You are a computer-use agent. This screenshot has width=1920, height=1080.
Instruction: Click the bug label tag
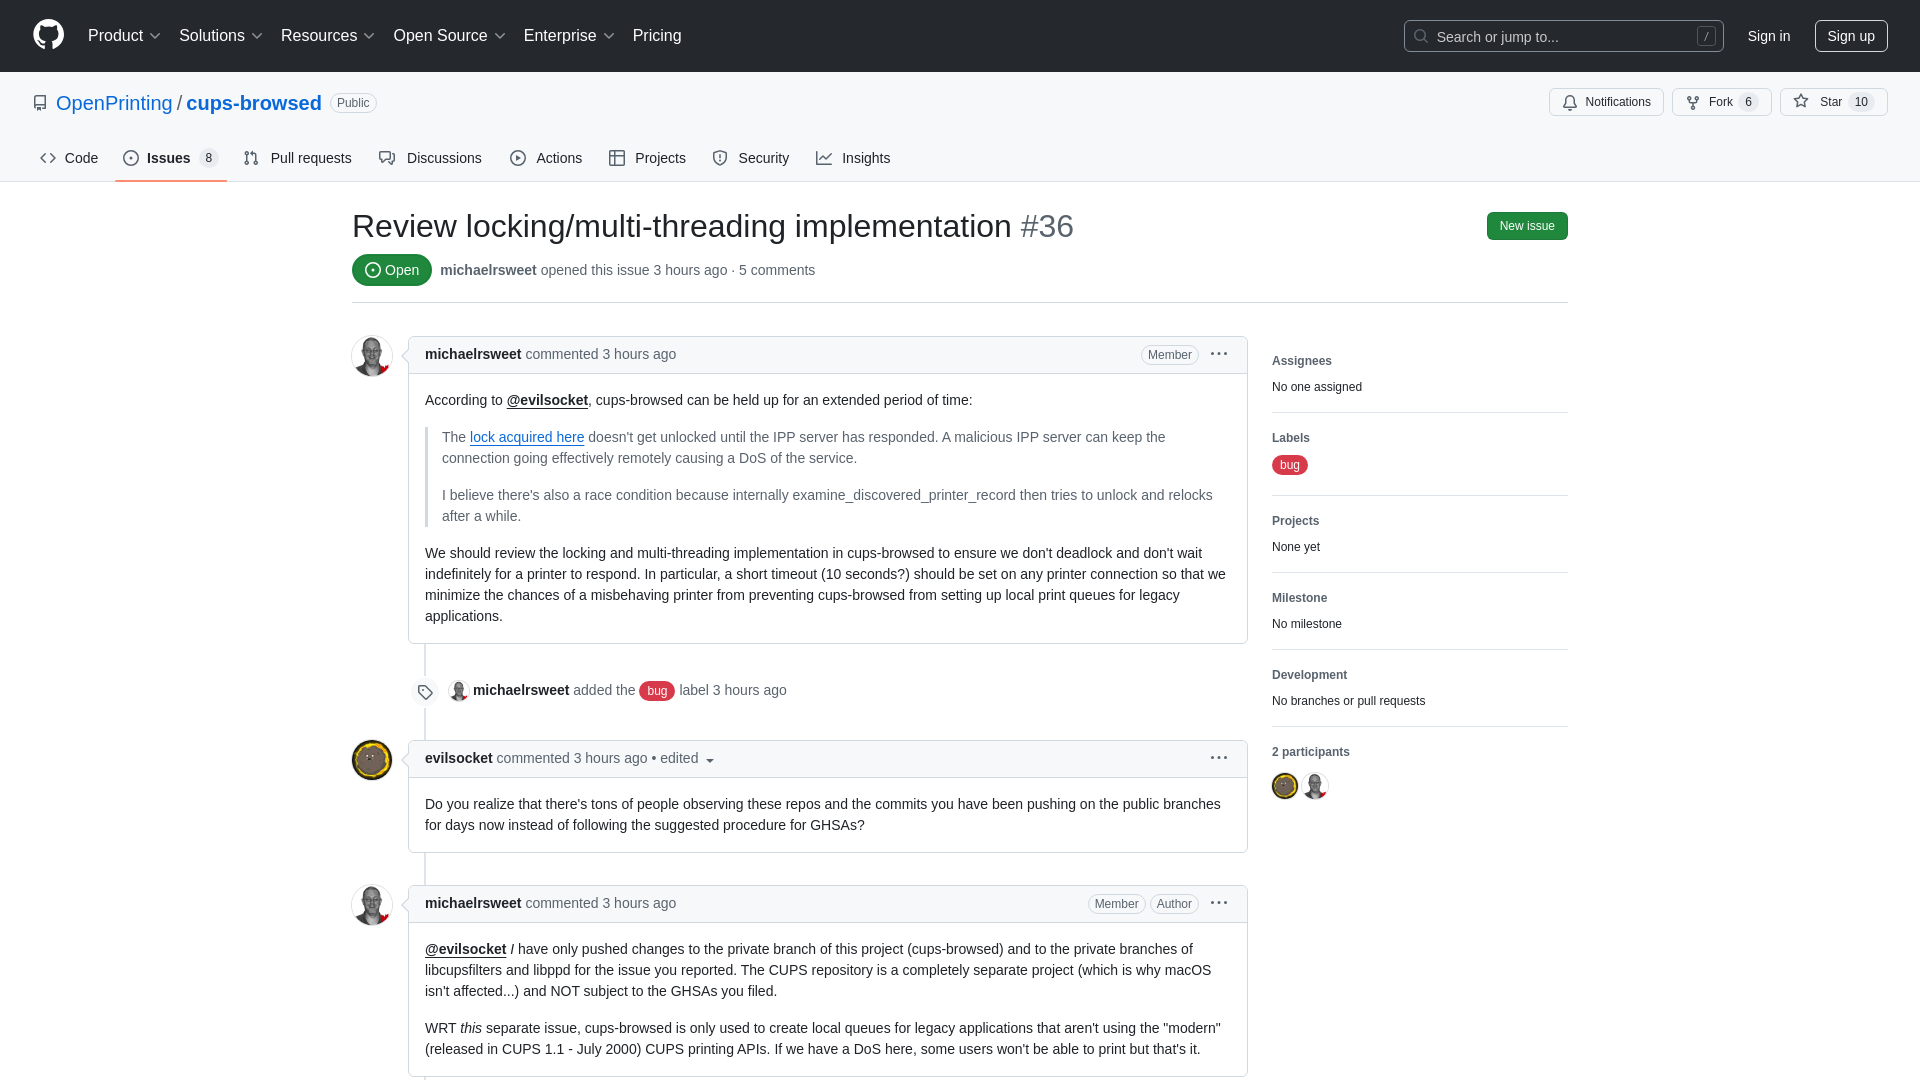(1290, 464)
